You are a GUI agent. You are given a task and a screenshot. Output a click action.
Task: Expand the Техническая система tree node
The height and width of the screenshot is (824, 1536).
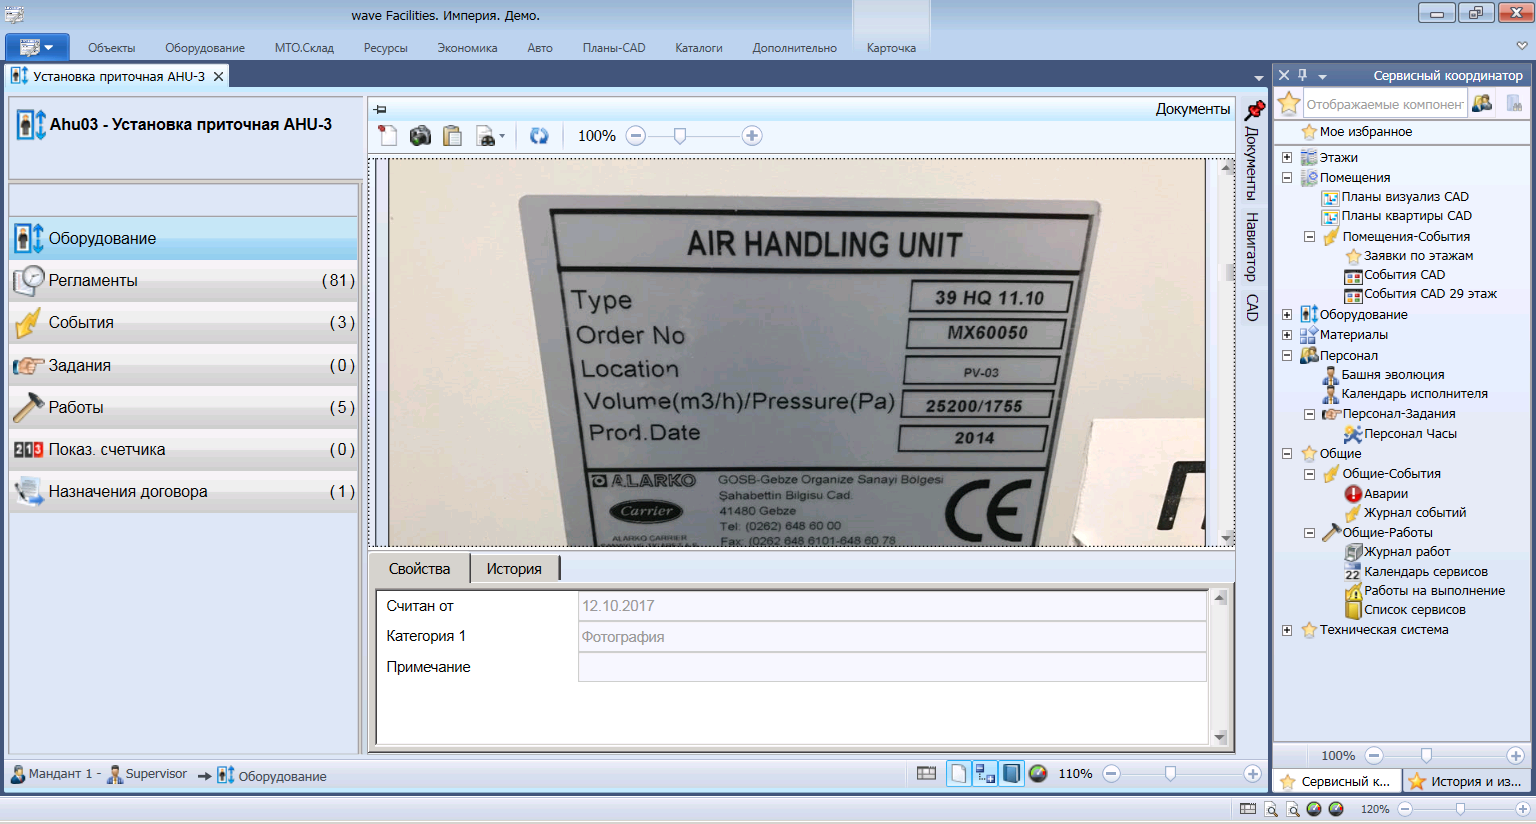(1288, 630)
